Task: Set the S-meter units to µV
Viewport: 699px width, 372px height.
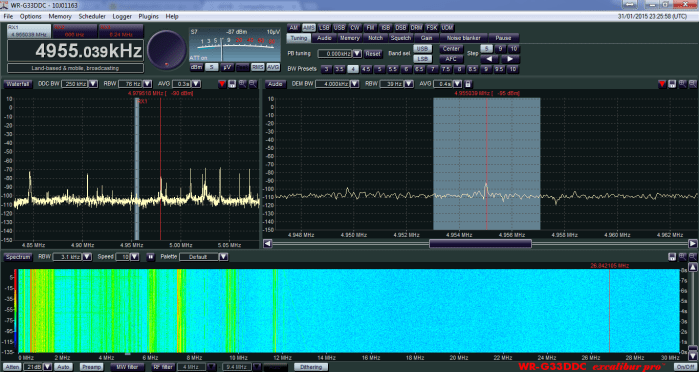Action: pyautogui.click(x=226, y=67)
